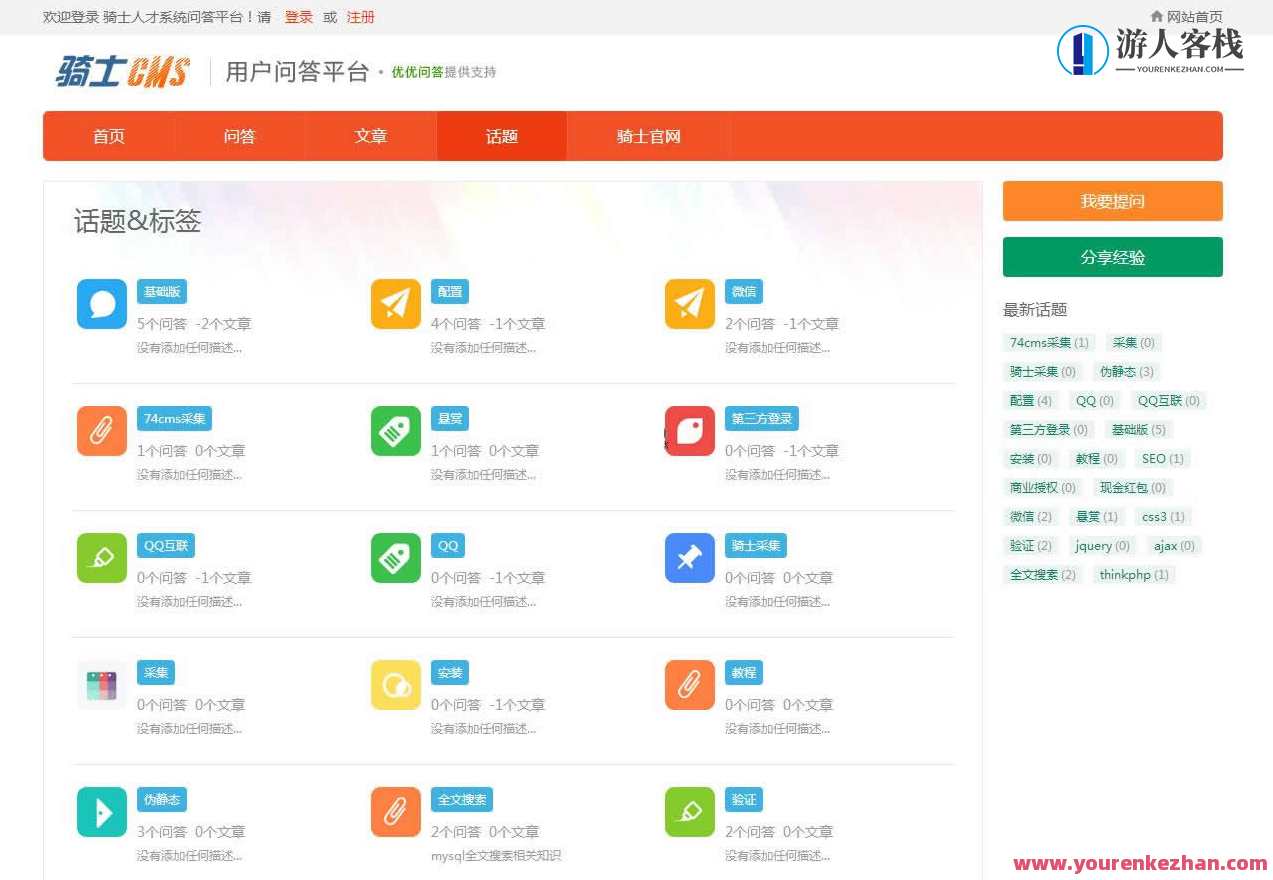Click the 分享经验 button
The height and width of the screenshot is (880, 1273).
pyautogui.click(x=1112, y=257)
